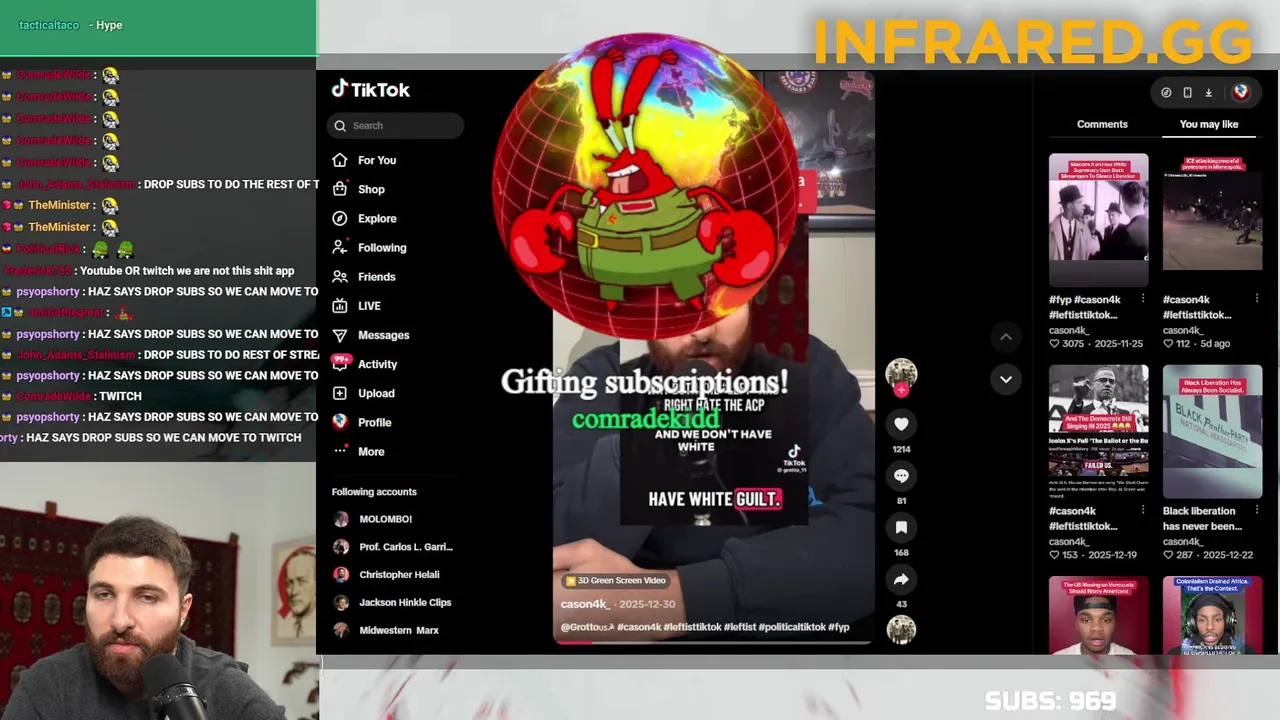Click the #politicaltiktok hashtag in caption
1280x720 pixels.
[x=792, y=627]
